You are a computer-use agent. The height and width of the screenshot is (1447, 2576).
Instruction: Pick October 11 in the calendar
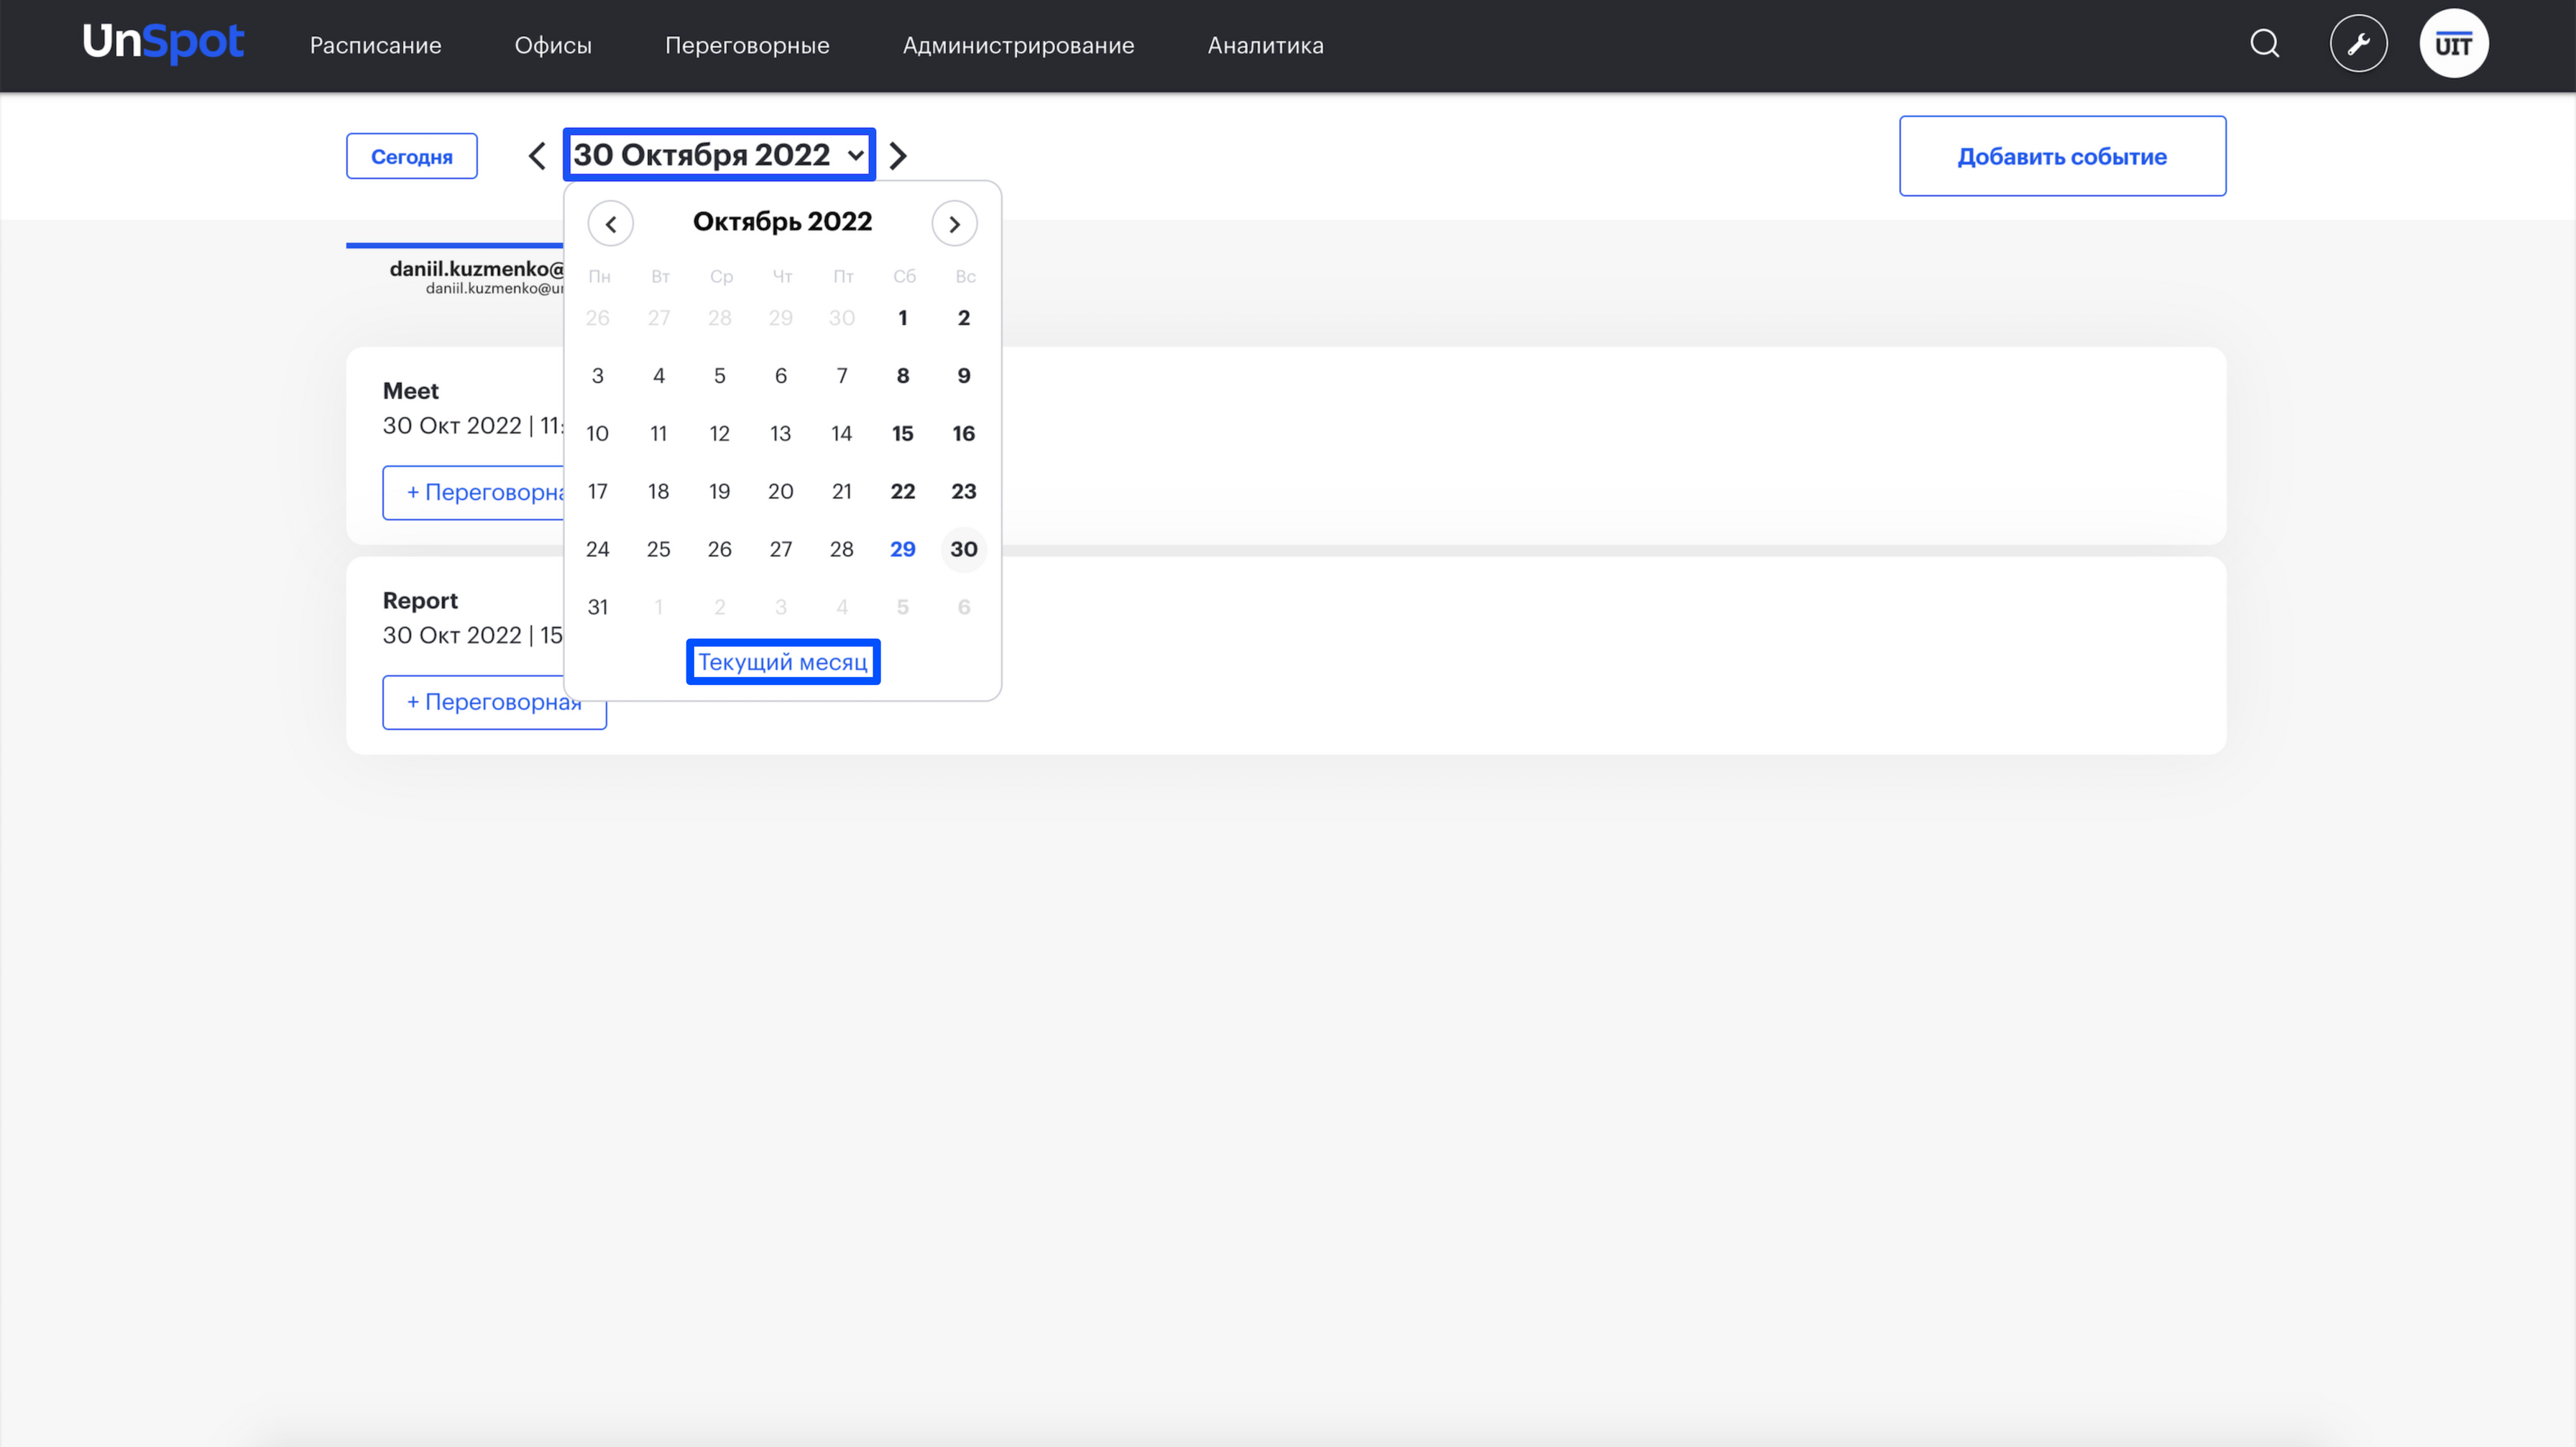(x=659, y=434)
